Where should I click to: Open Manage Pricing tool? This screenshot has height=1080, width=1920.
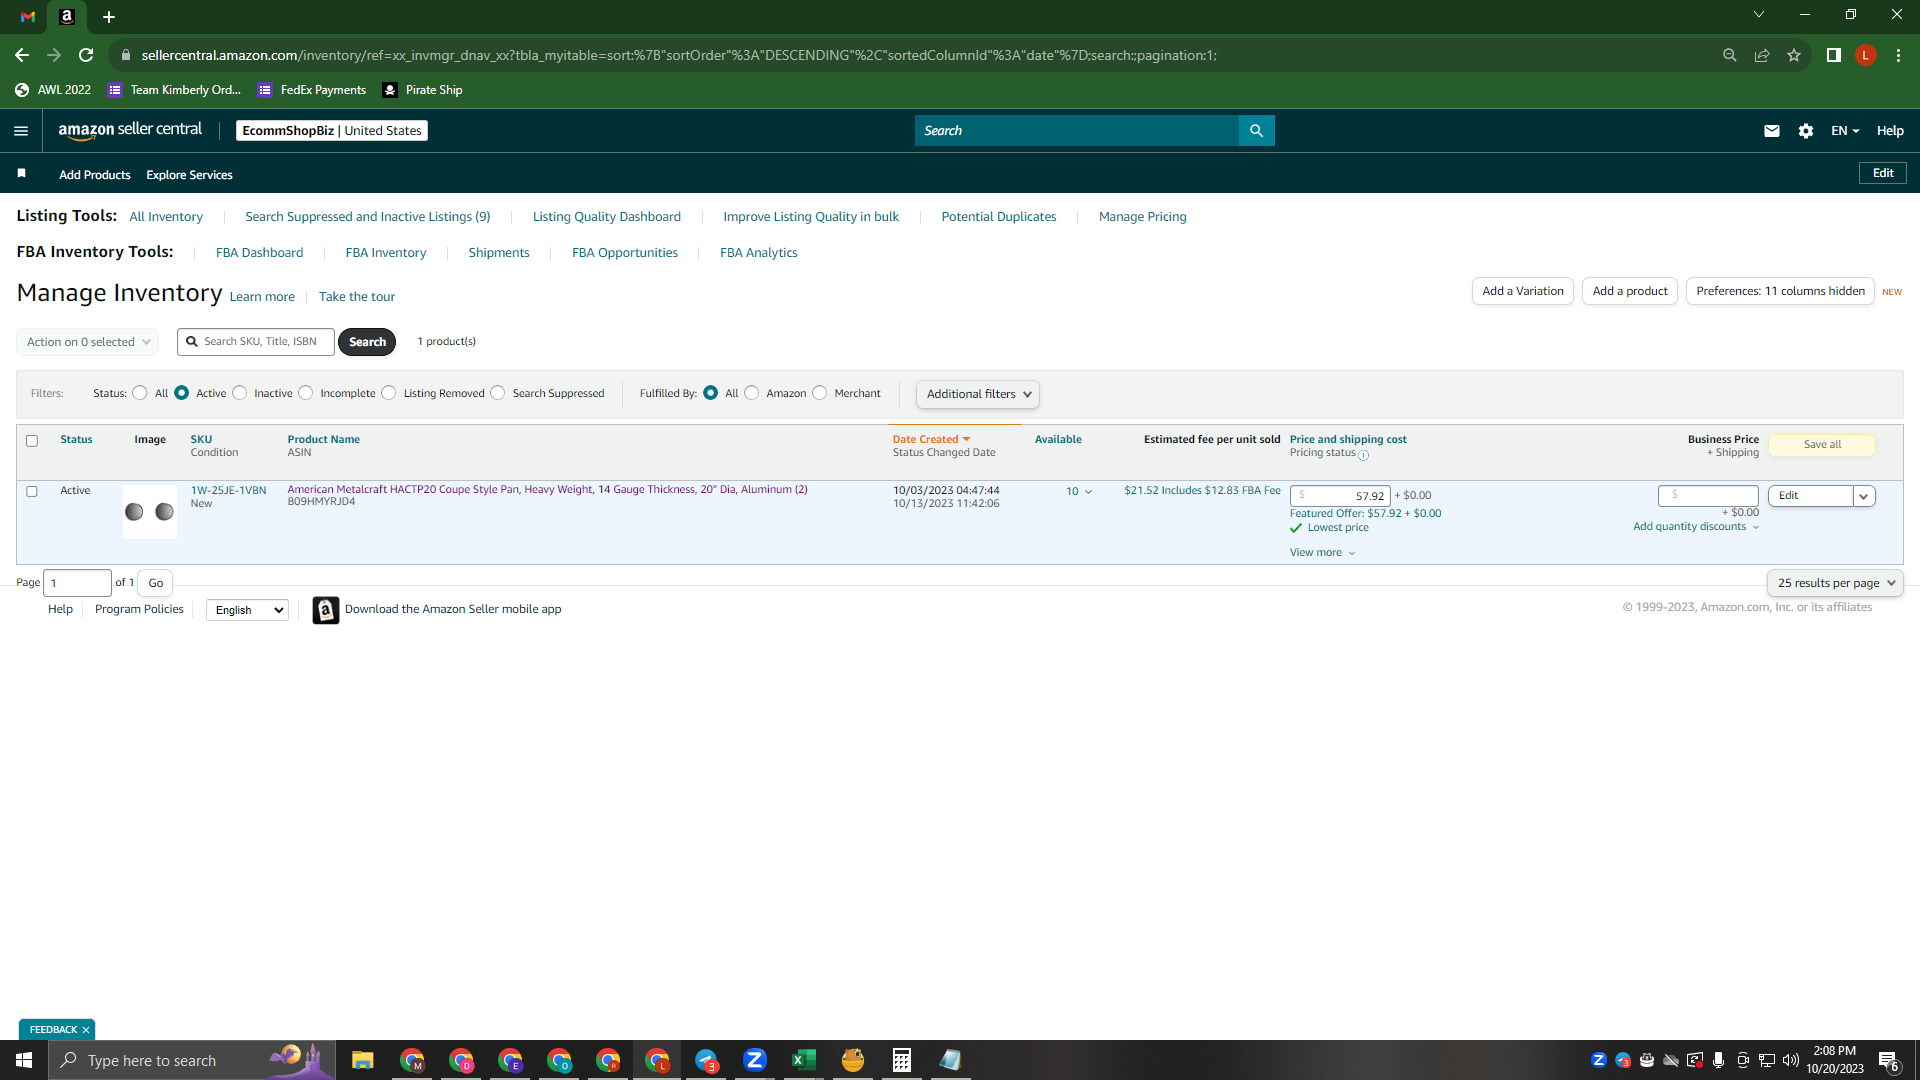[1143, 217]
